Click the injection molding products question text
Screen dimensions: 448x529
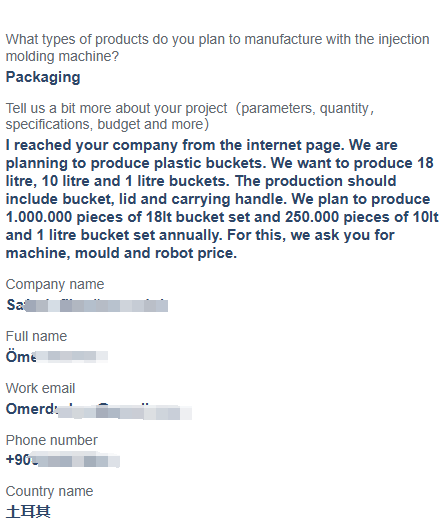click(218, 48)
